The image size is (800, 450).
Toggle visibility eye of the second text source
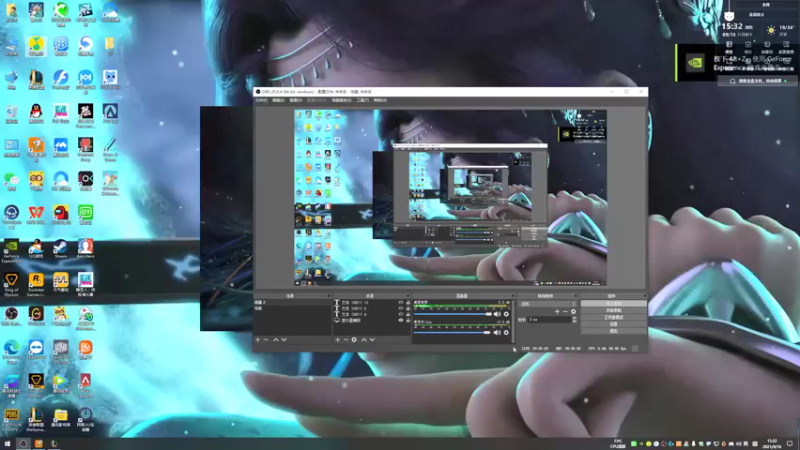point(401,309)
